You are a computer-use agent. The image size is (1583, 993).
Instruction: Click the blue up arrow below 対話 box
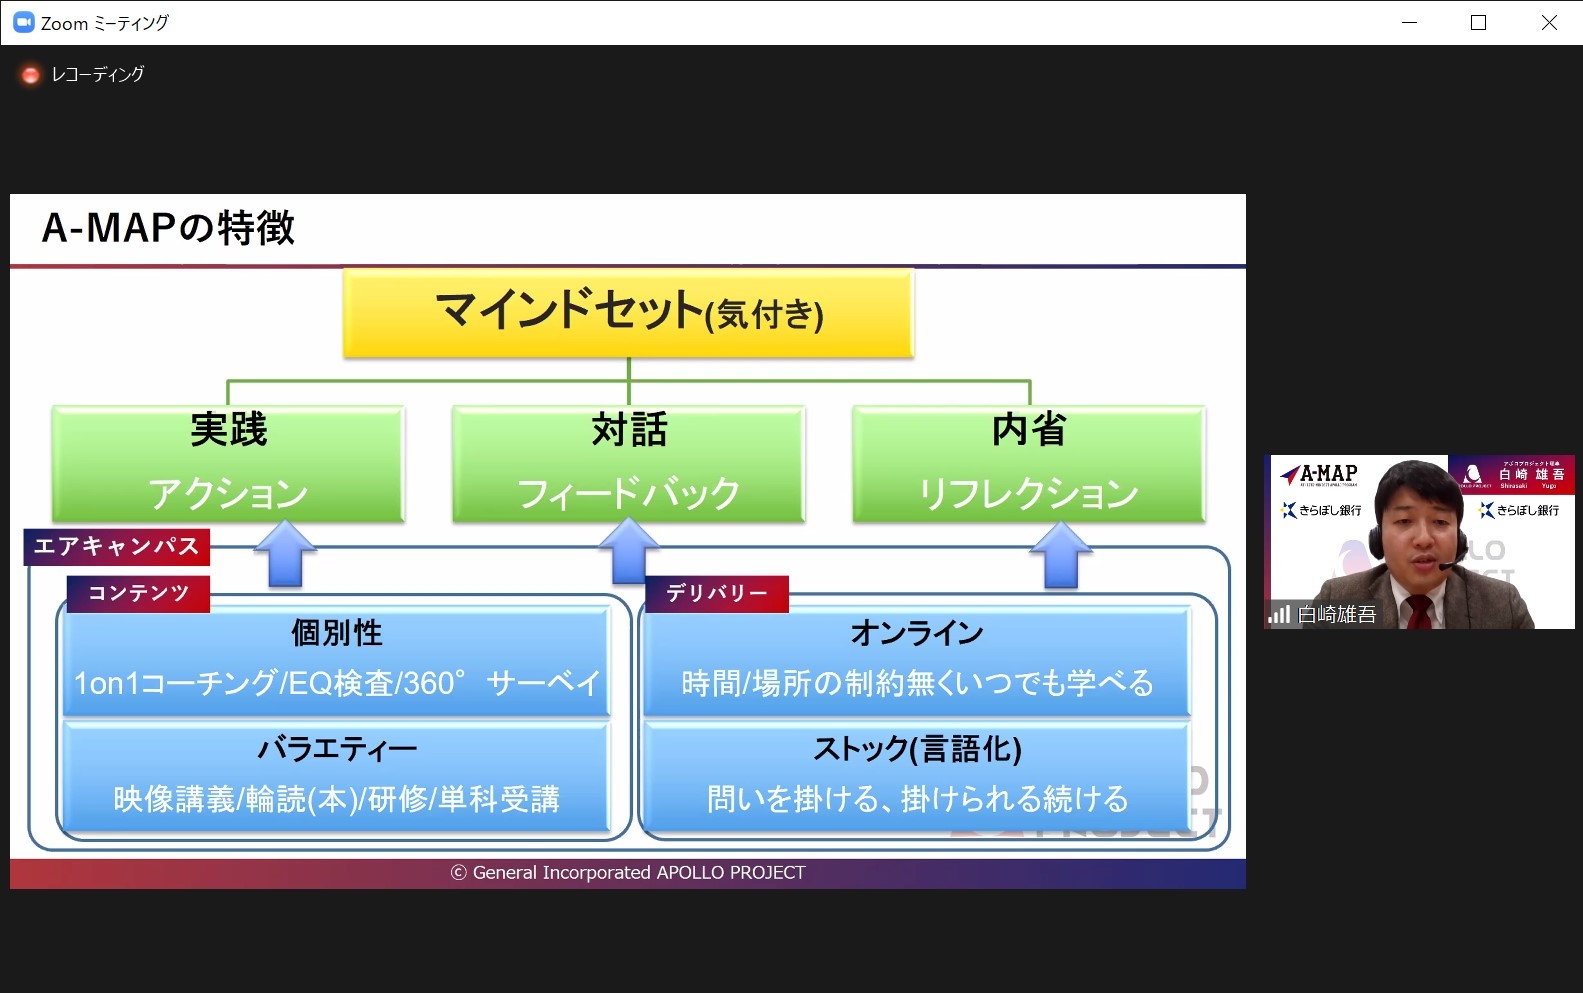(x=628, y=552)
